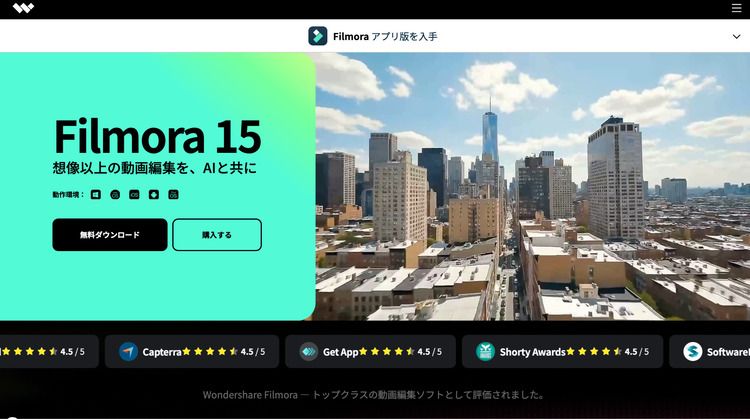The width and height of the screenshot is (750, 419).
Task: Click the Shorty Awards logo icon
Action: point(485,352)
